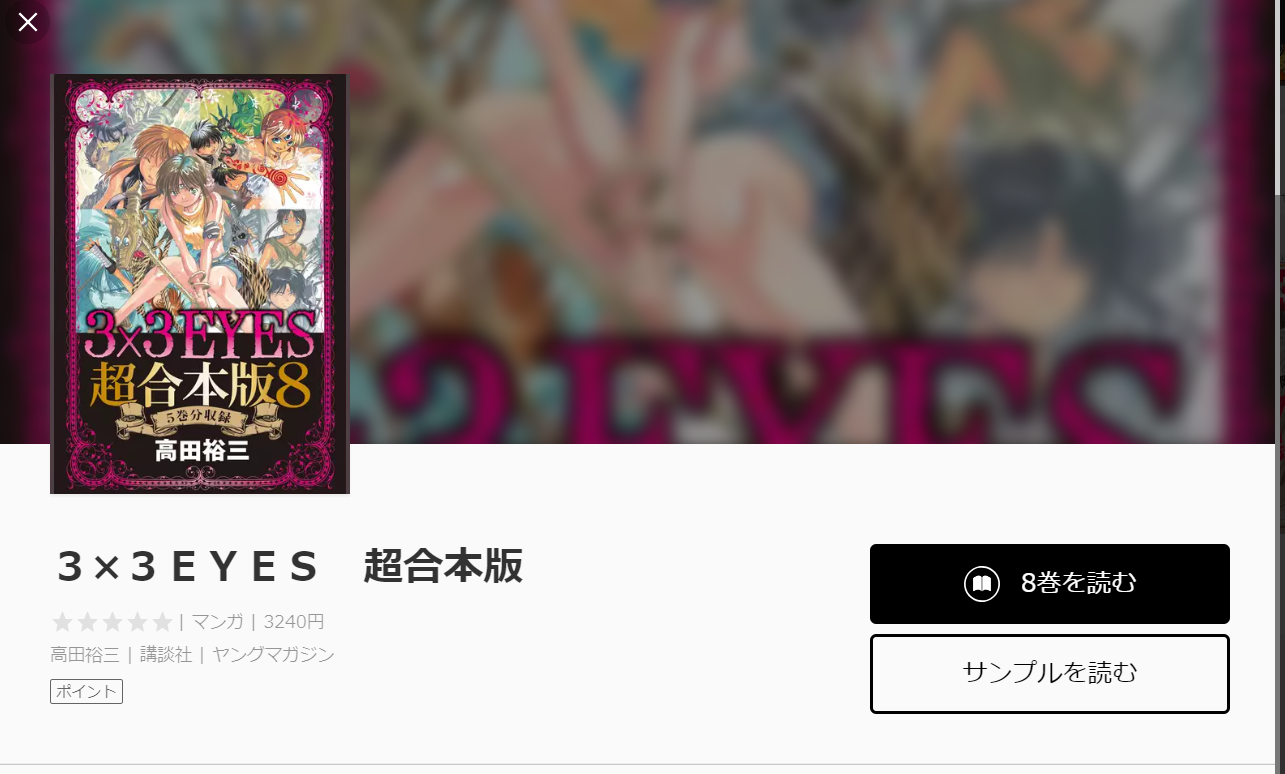Viewport: 1285px width, 774px height.
Task: Open the book icon on 8巻を読む button
Action: point(982,584)
